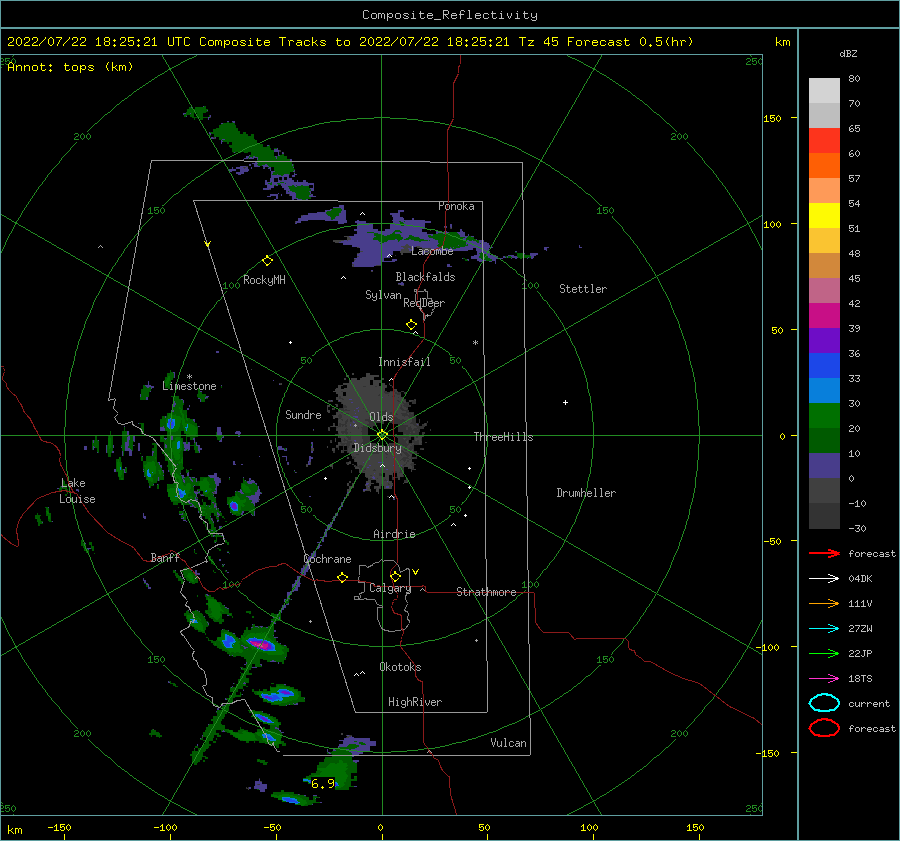Click the 6.9 storm top annotation
The image size is (900, 841).
(323, 784)
